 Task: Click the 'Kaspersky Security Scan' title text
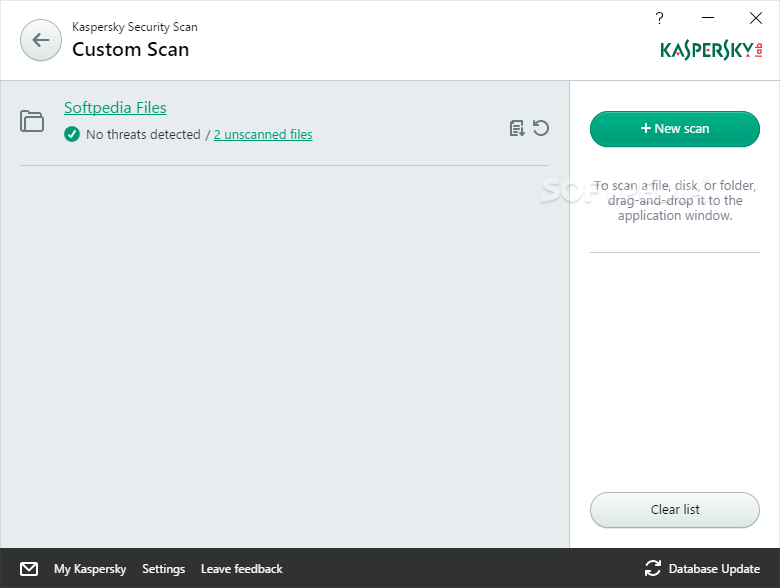point(135,27)
